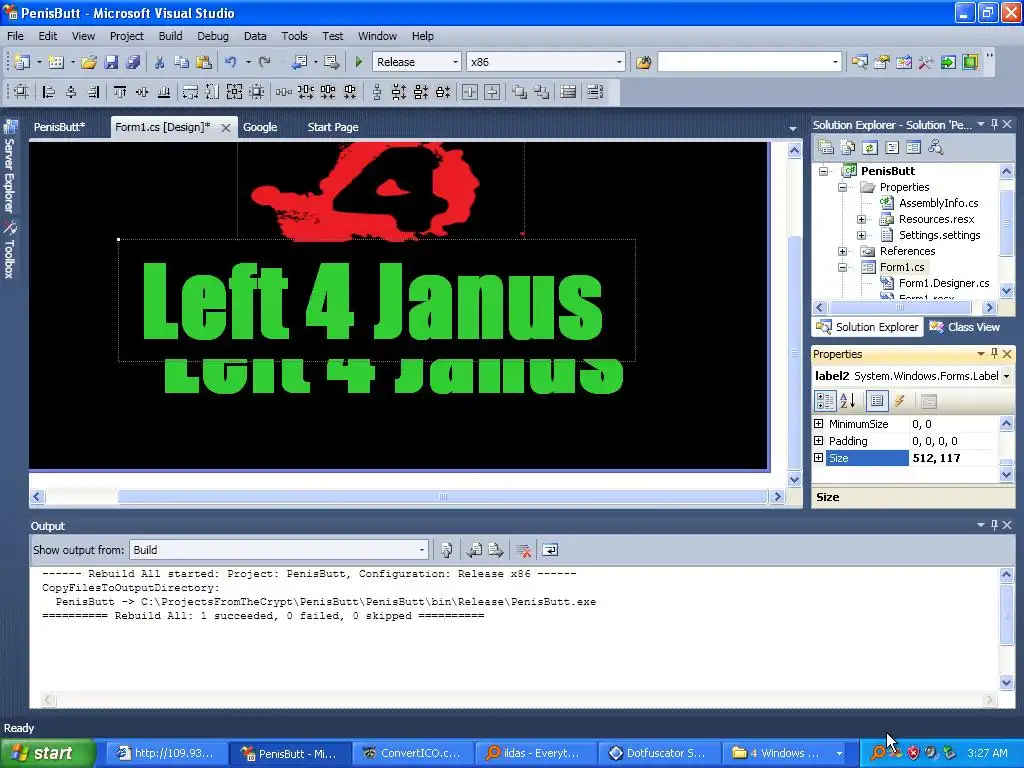The width and height of the screenshot is (1024, 768).
Task: Select AssemblyInfo.cs in Solution Explorer
Action: pos(938,203)
